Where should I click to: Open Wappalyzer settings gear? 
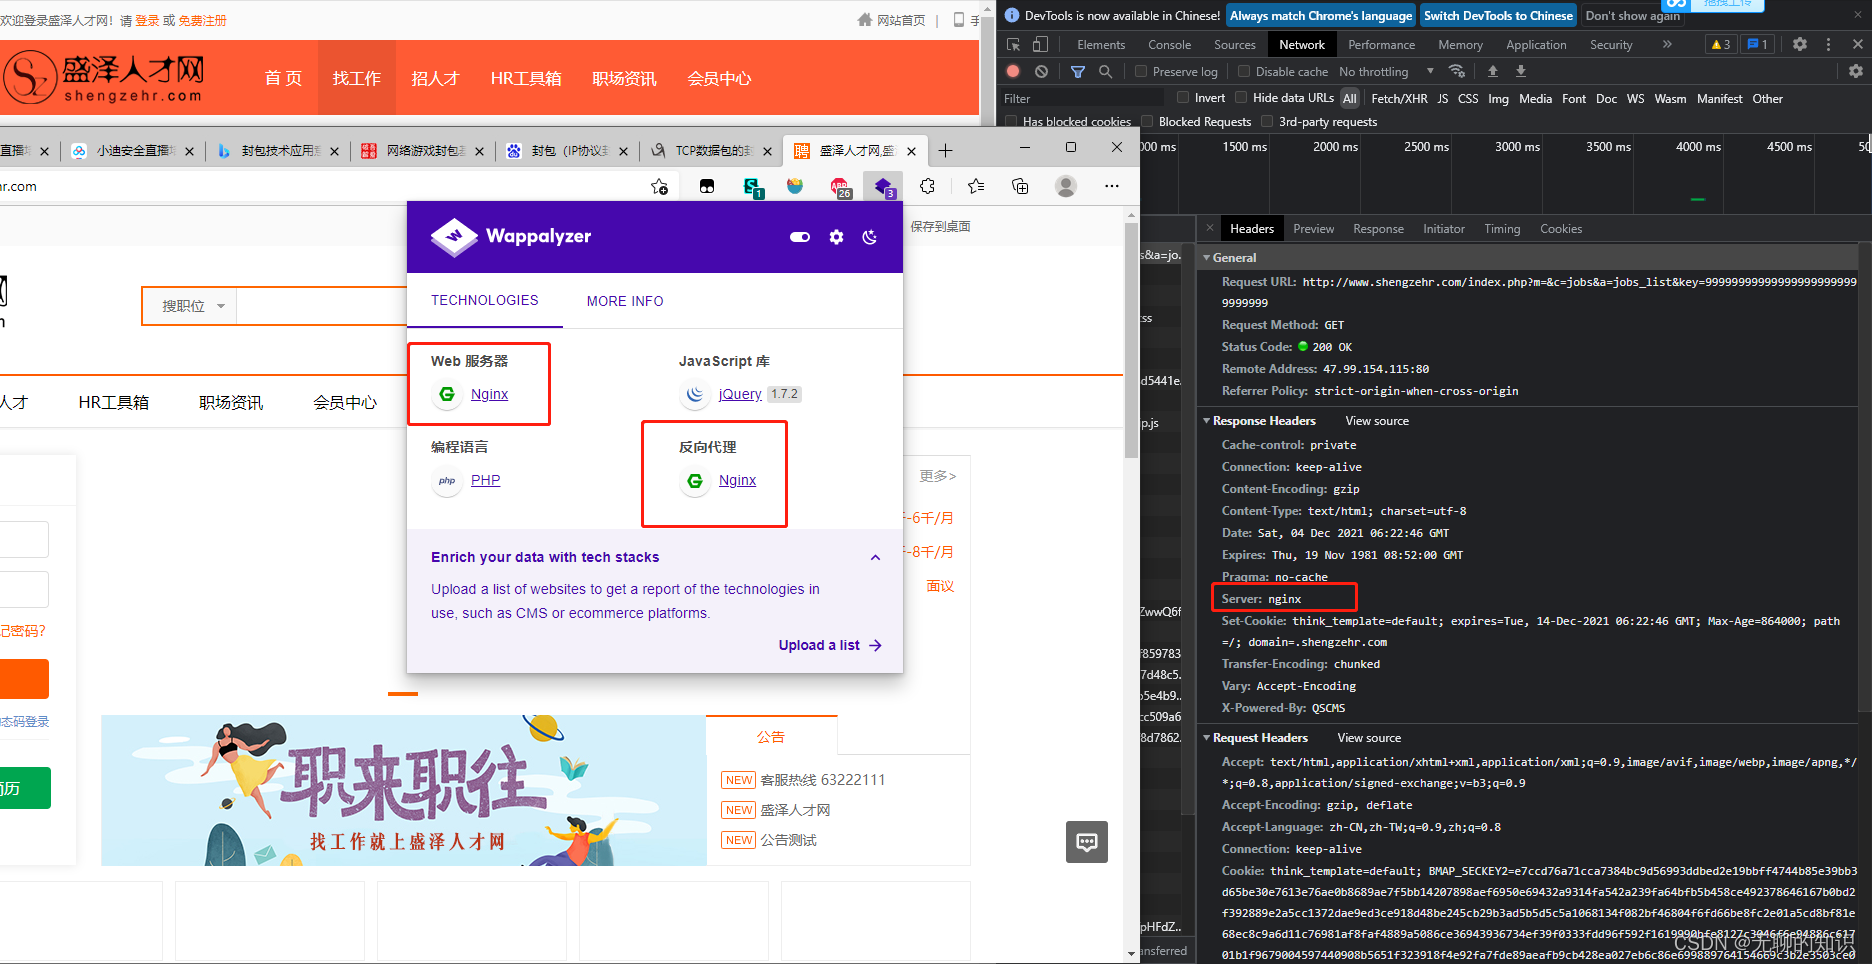(836, 237)
